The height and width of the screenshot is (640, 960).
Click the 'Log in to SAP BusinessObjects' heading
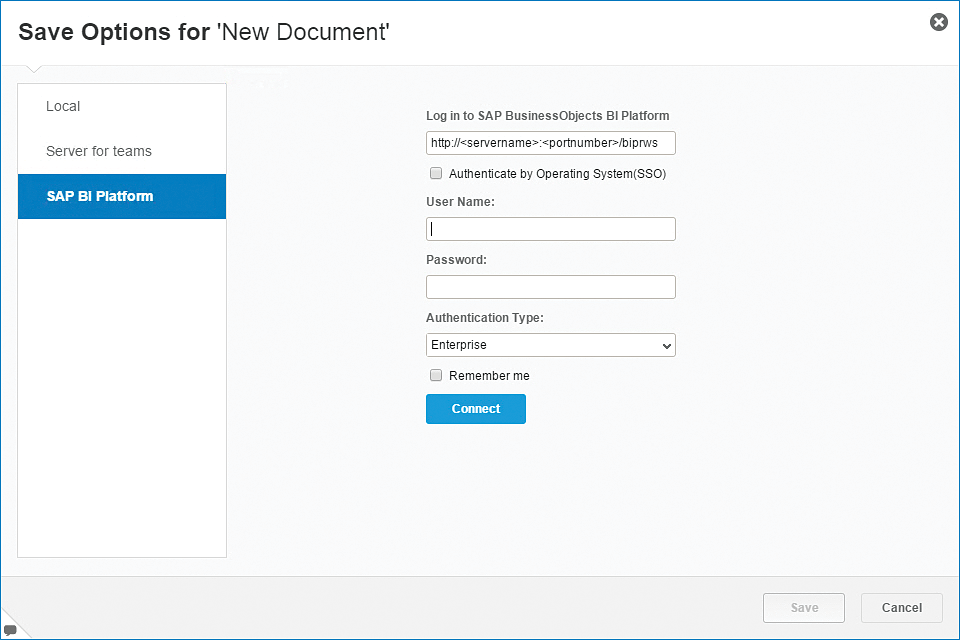[x=547, y=116]
